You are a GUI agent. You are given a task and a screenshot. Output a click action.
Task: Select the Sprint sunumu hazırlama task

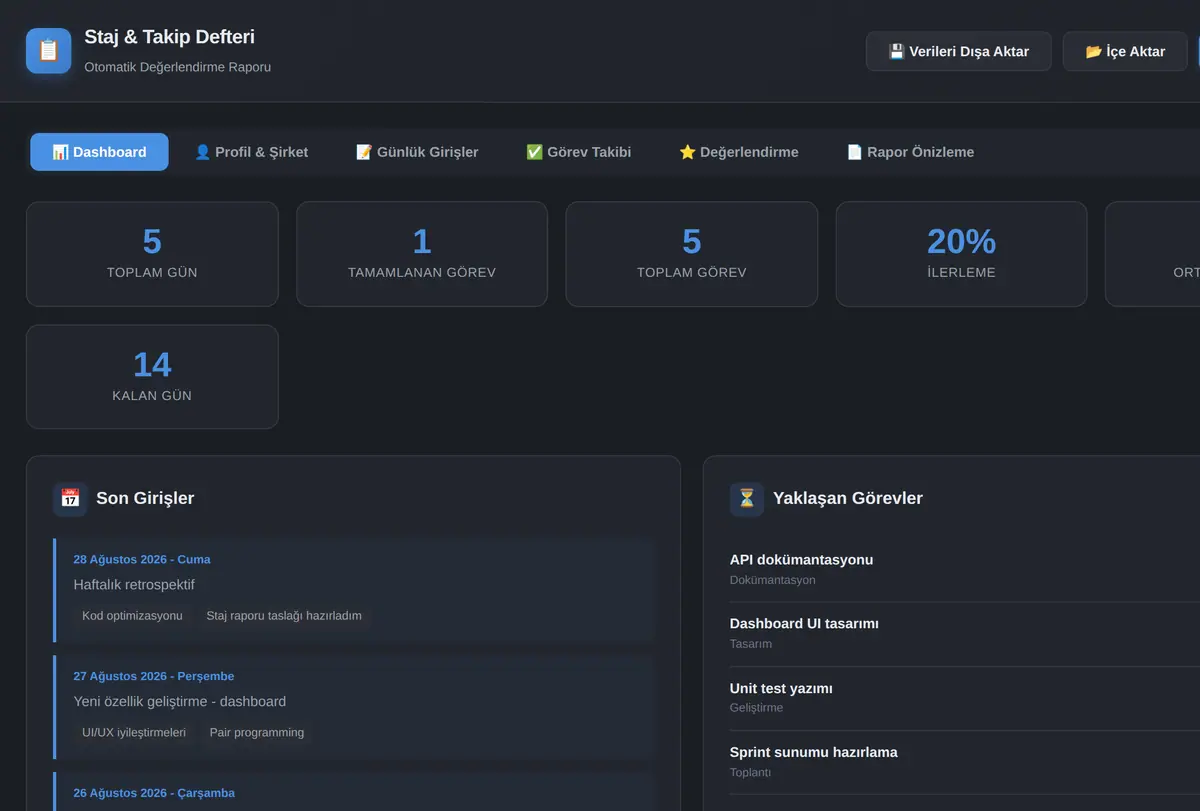(x=965, y=761)
